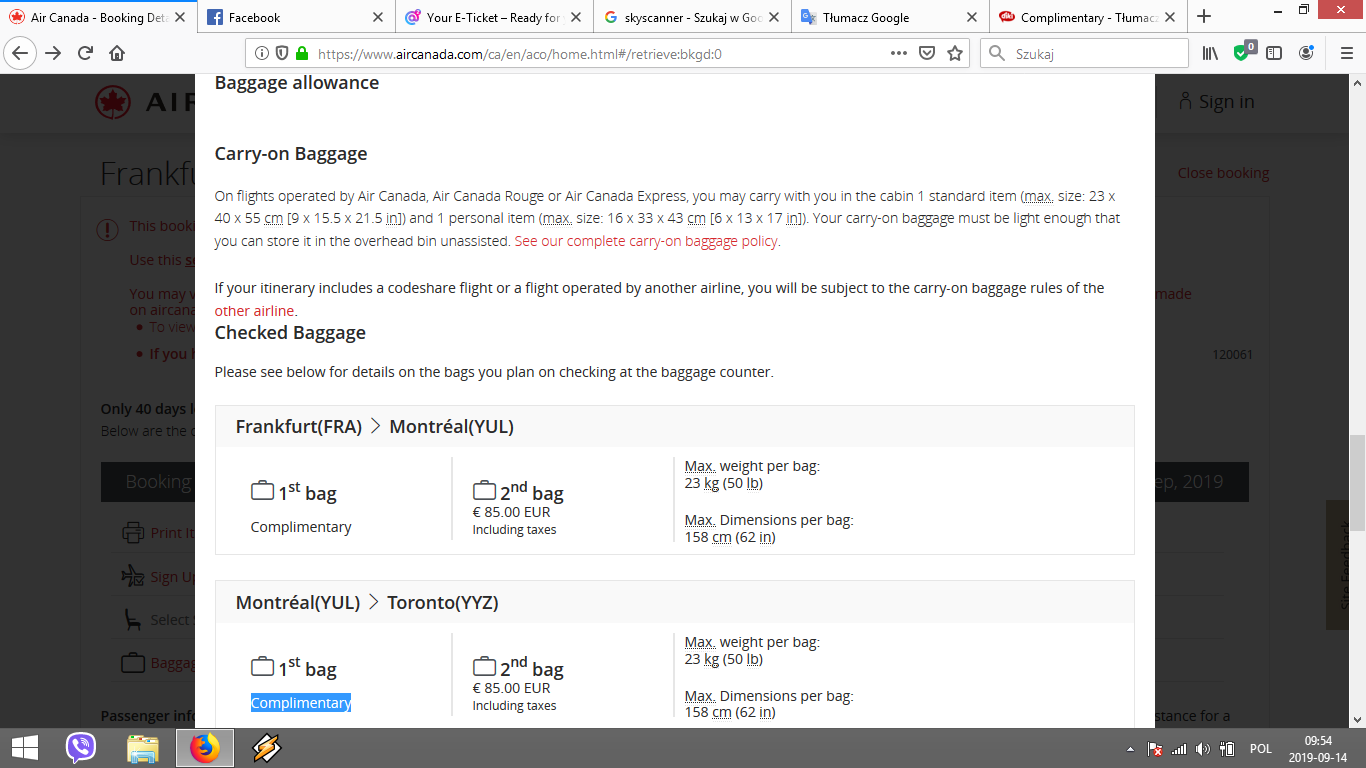Close the Your E-Ticket tab
The image size is (1366, 768).
(576, 17)
